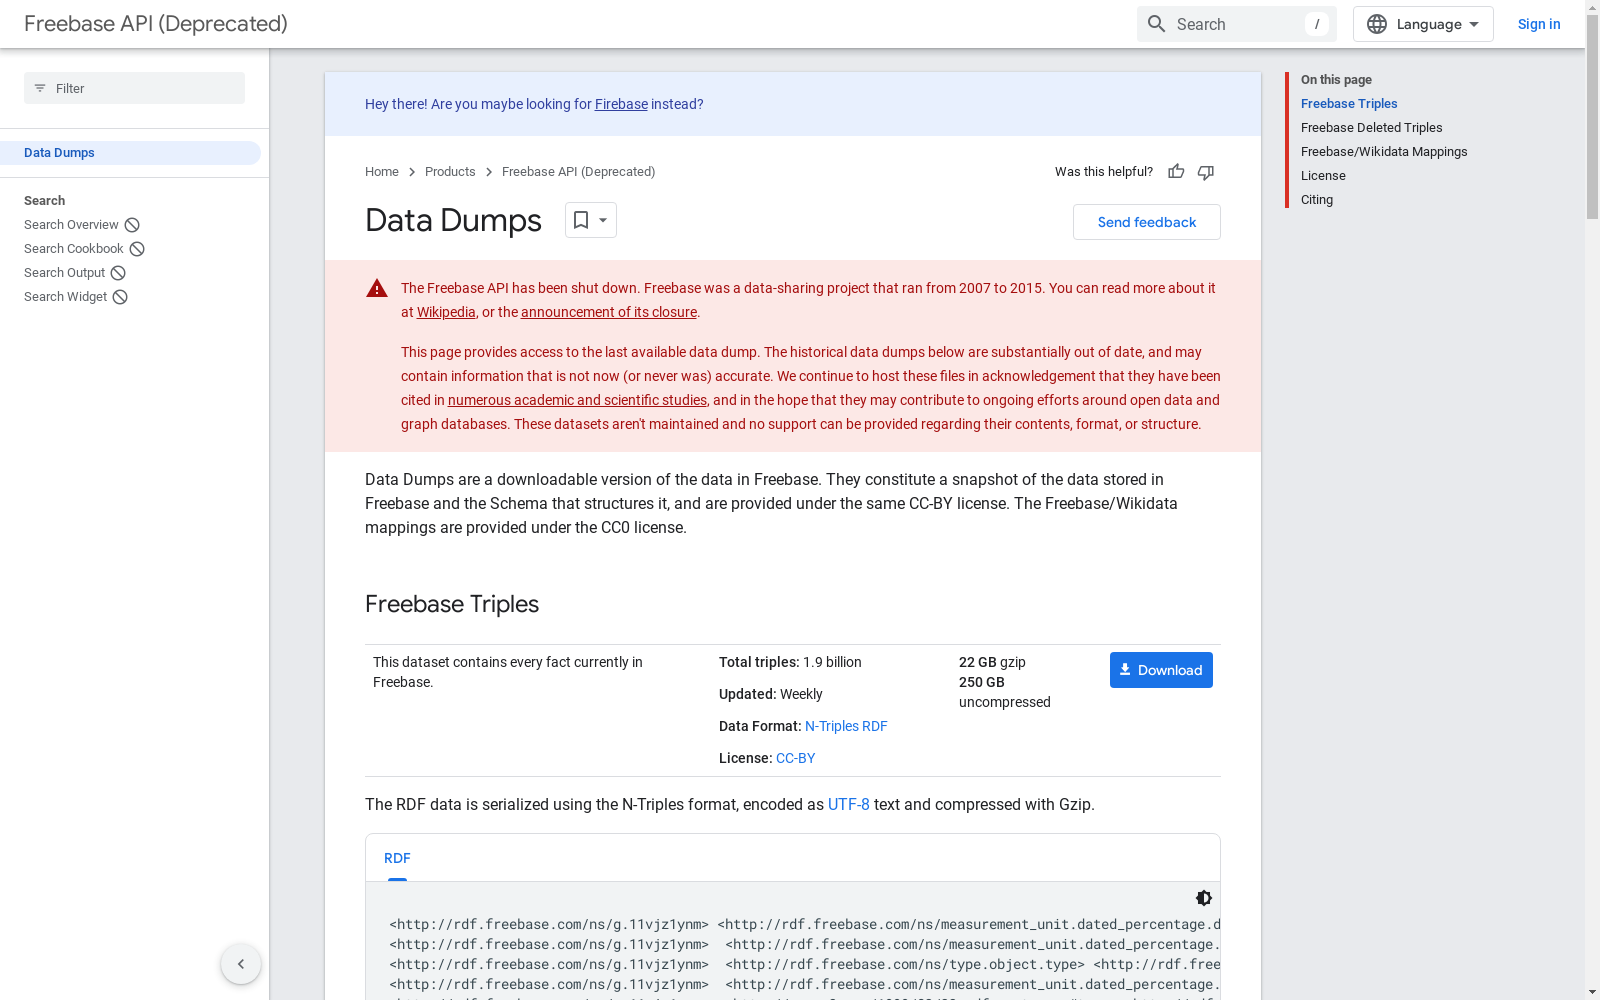The width and height of the screenshot is (1600, 1000).
Task: Click the bookmark icon beside Data Dumps
Action: 581,220
